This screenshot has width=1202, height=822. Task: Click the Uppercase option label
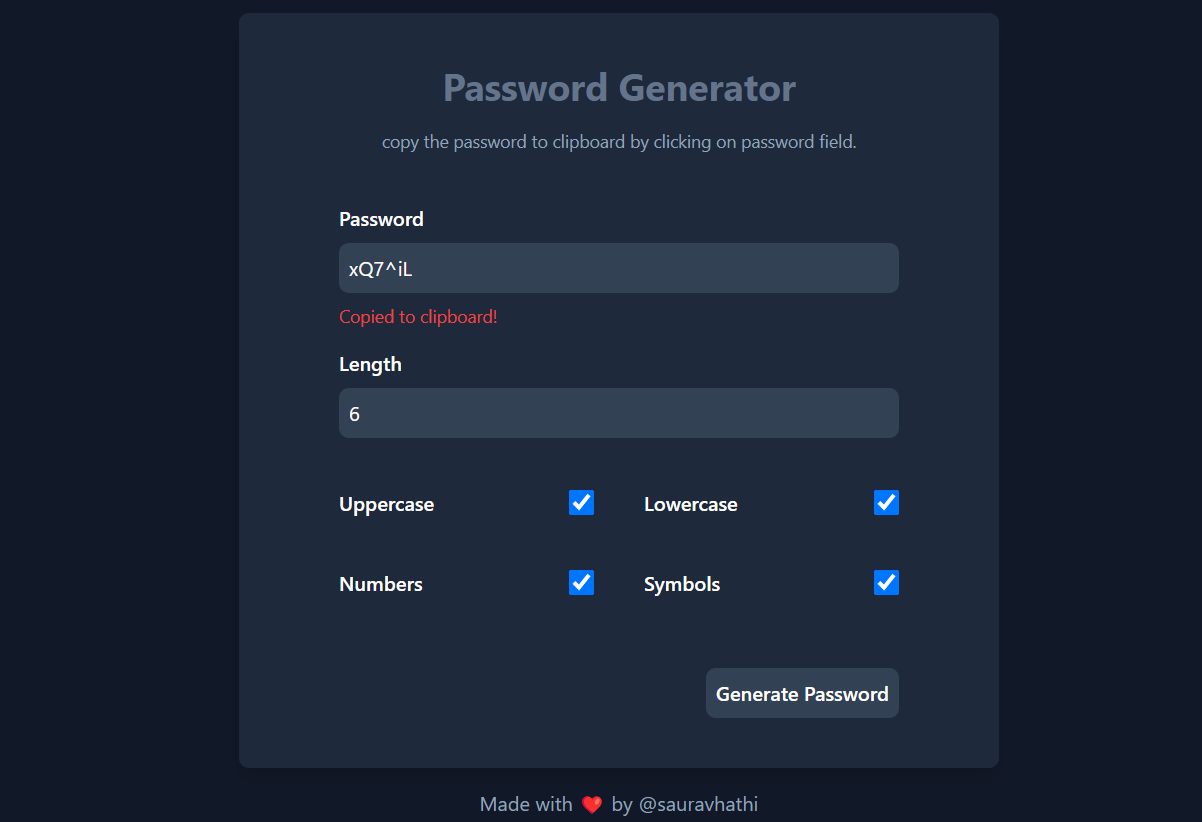386,504
